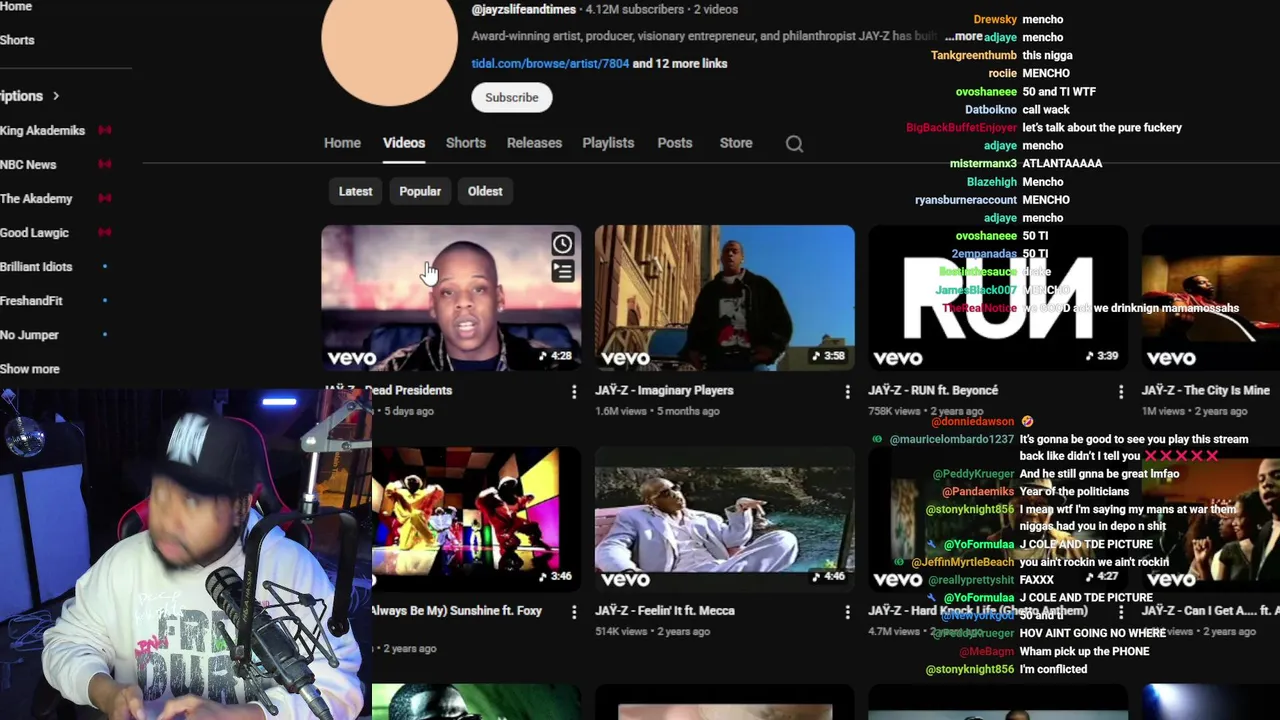This screenshot has width=1280, height=720.
Task: Click the @jayzslifeandtimes channel handle
Action: pyautogui.click(x=524, y=9)
